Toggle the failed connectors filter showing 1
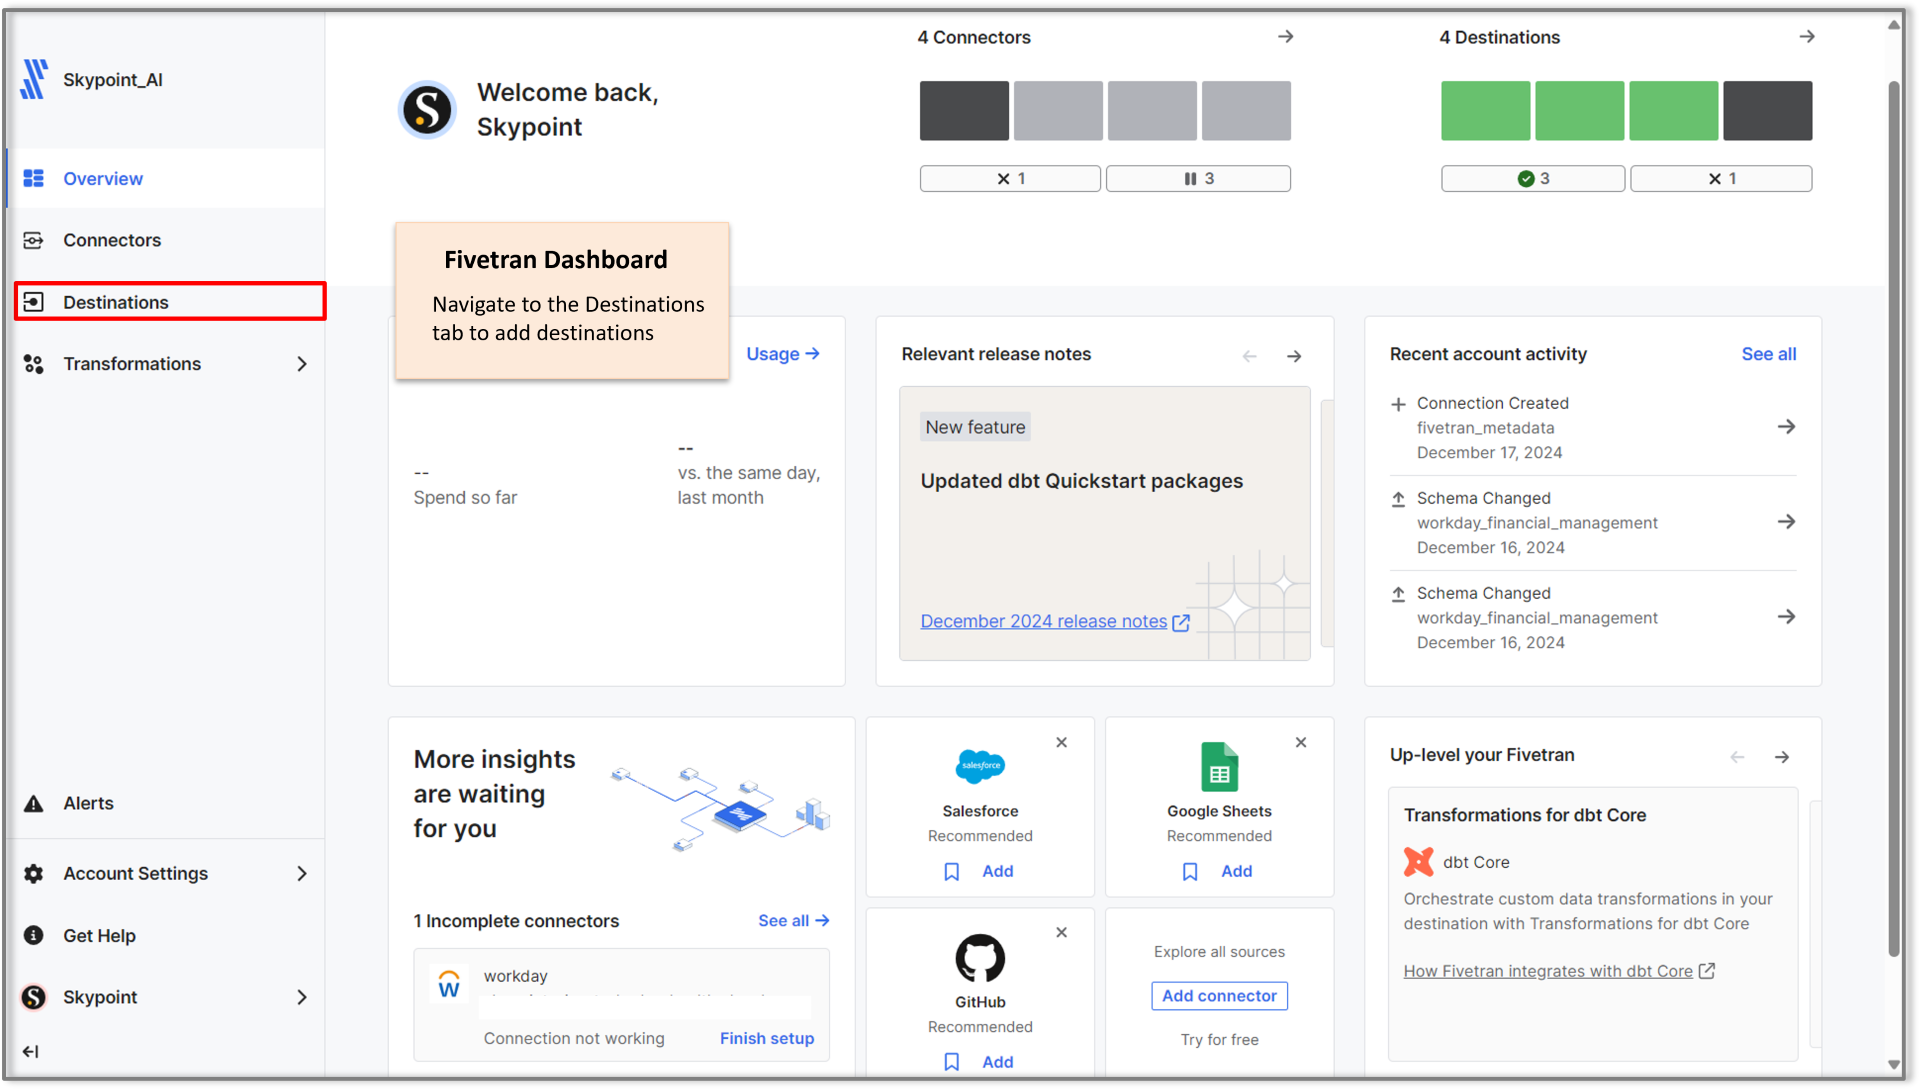 (1010, 179)
